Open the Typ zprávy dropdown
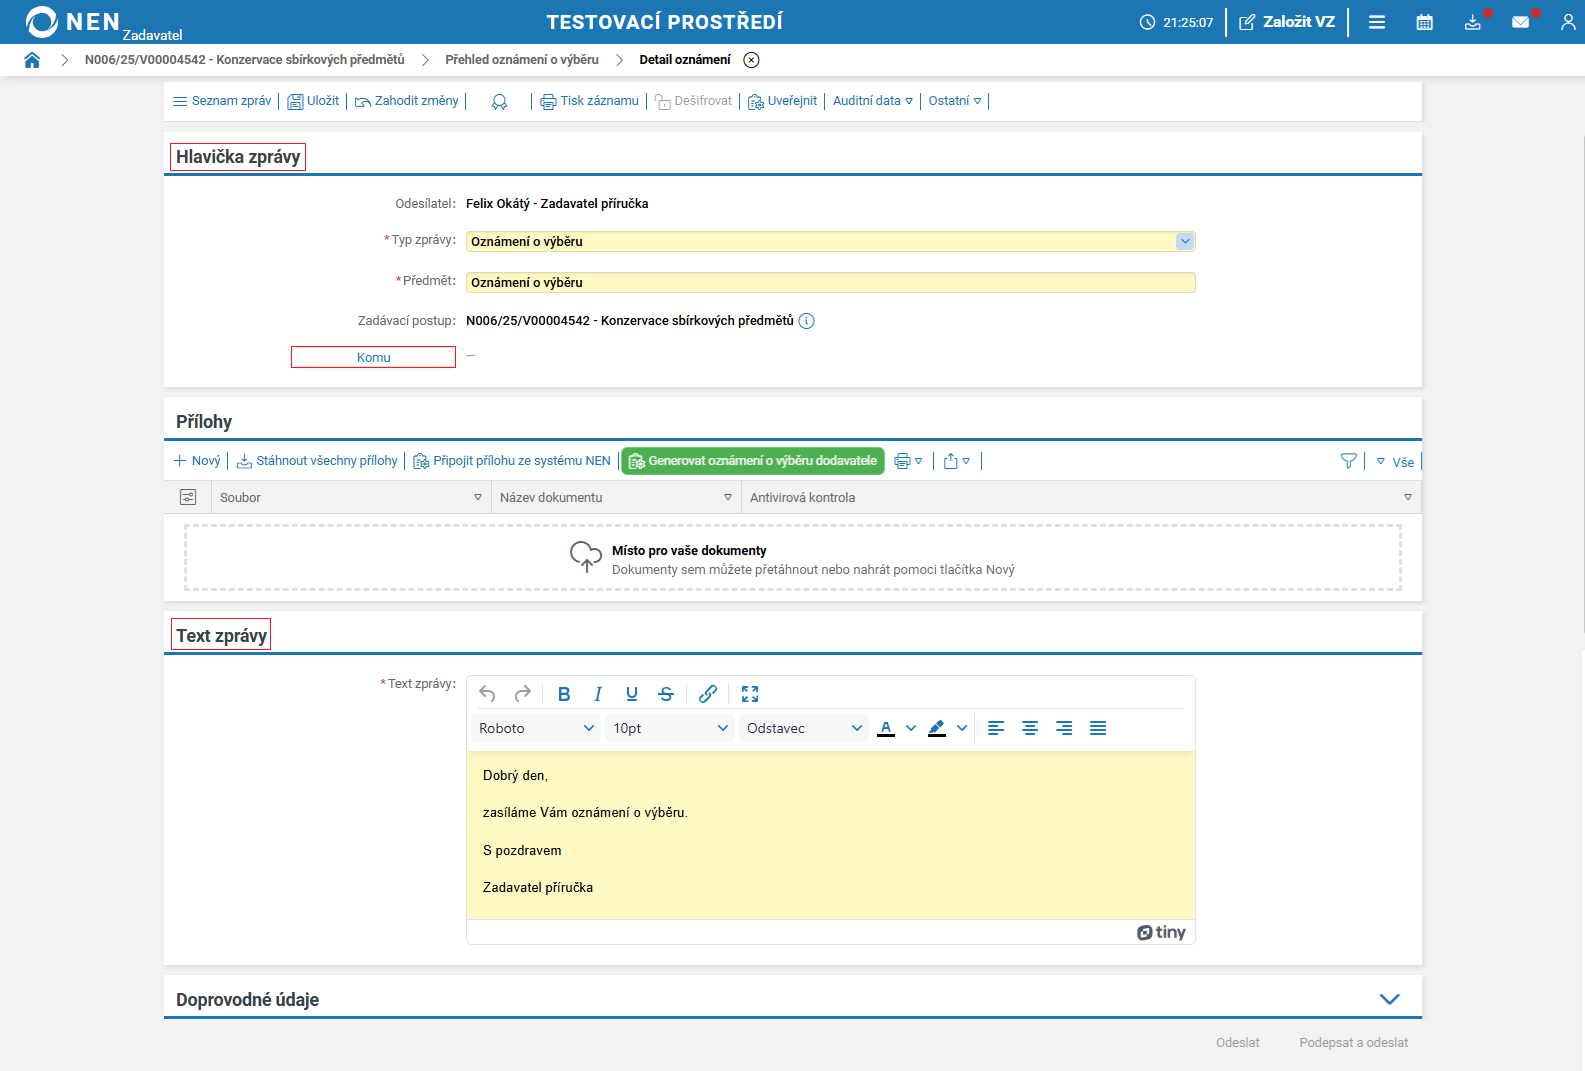This screenshot has height=1071, width=1585. [1185, 241]
